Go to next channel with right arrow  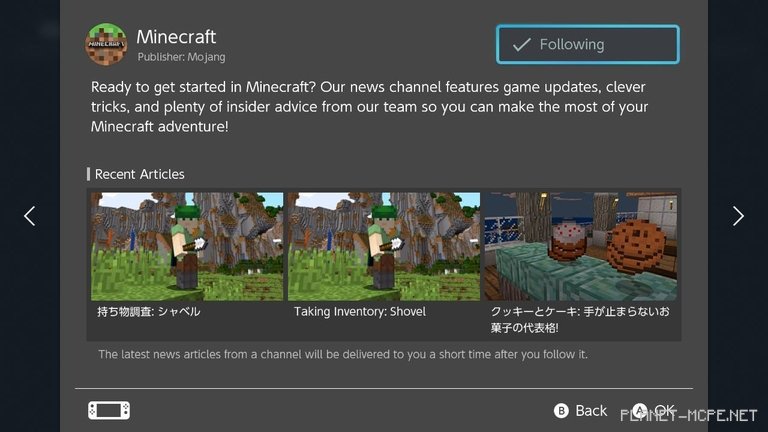(738, 215)
